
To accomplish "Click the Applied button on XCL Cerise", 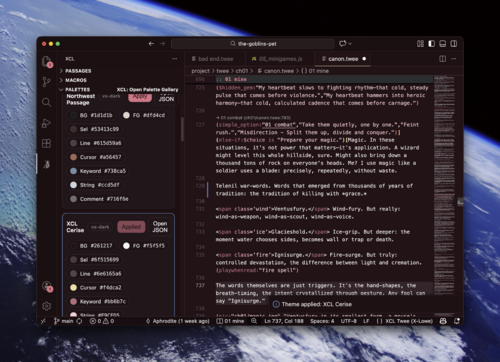I will click(131, 227).
